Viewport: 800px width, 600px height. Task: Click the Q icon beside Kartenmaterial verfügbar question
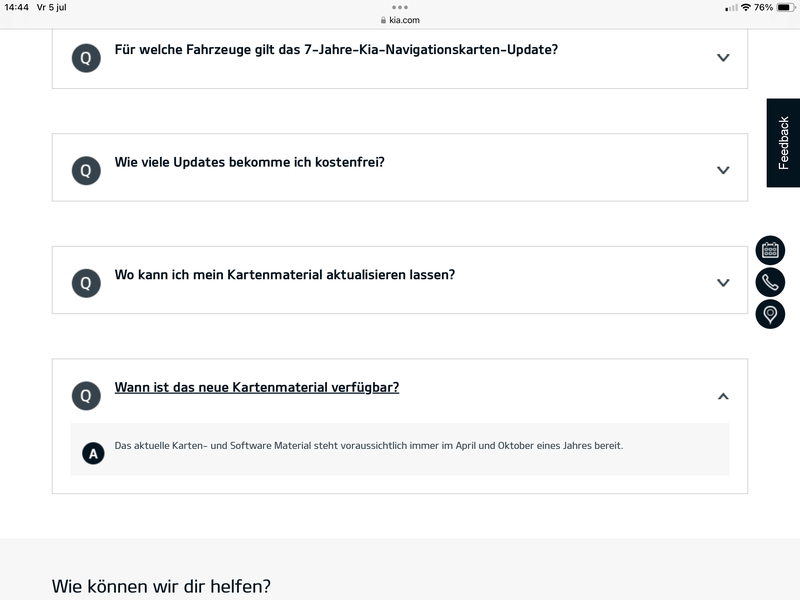coord(86,396)
